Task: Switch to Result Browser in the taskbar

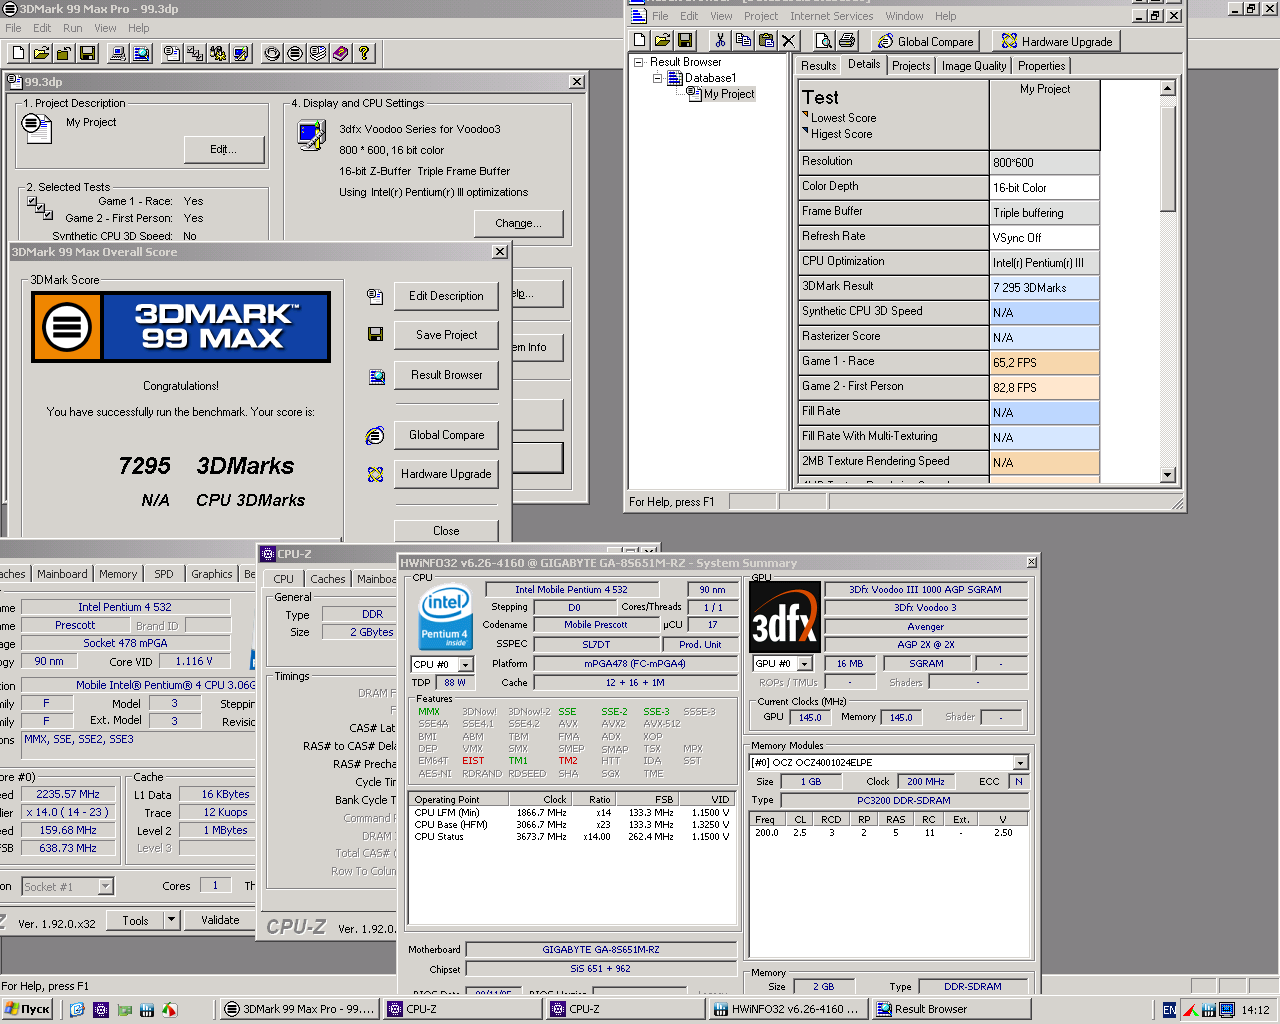Action: tap(952, 1009)
